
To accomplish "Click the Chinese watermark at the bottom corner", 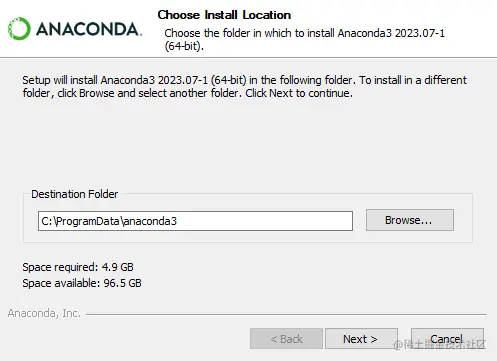I will (439, 345).
